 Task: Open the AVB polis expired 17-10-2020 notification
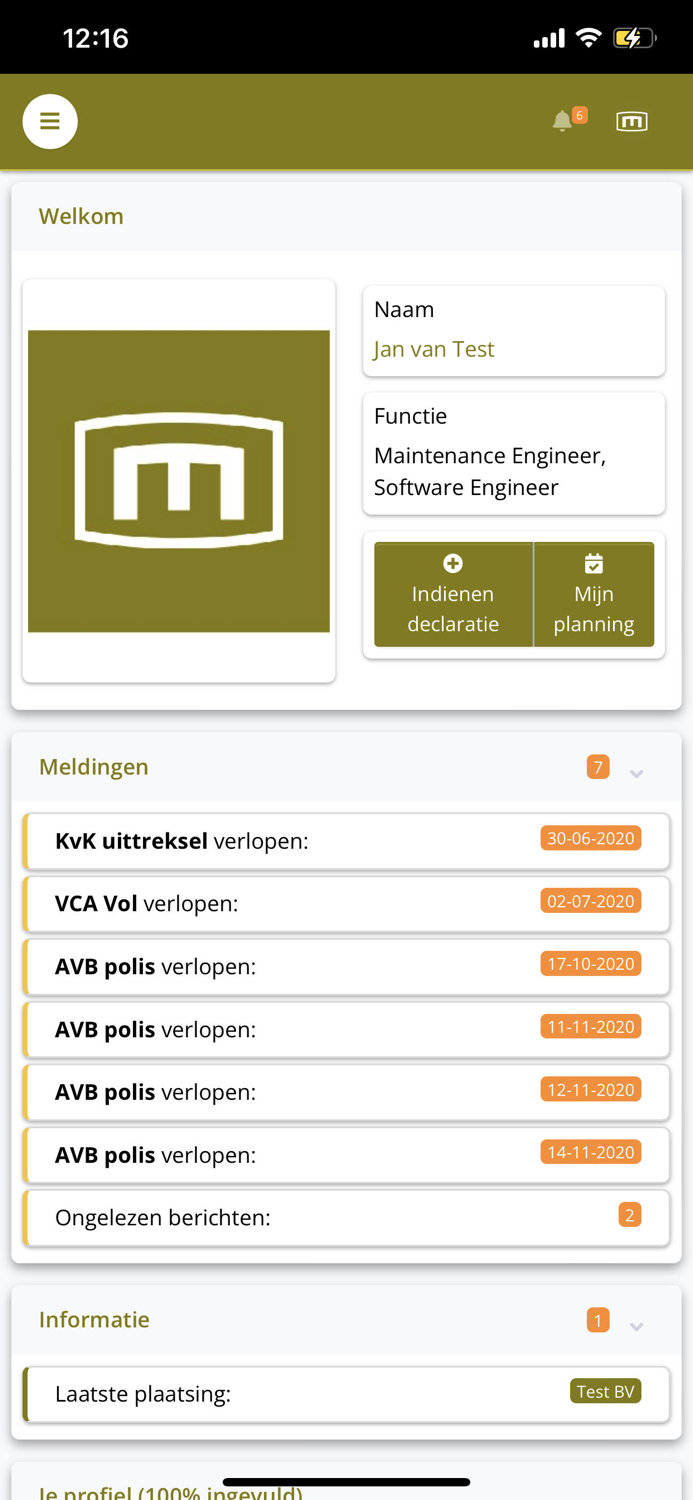[346, 966]
